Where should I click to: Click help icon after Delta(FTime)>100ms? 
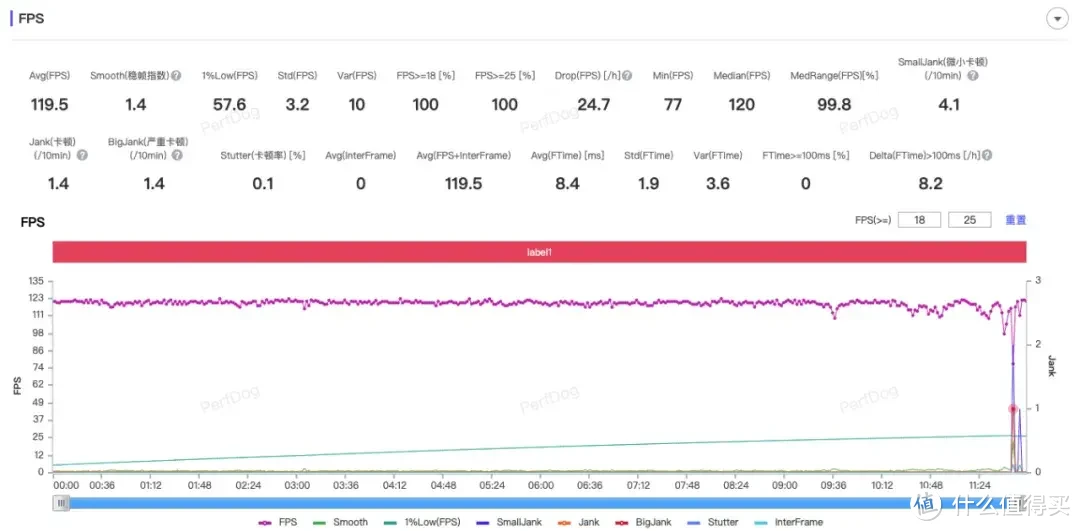[987, 156]
